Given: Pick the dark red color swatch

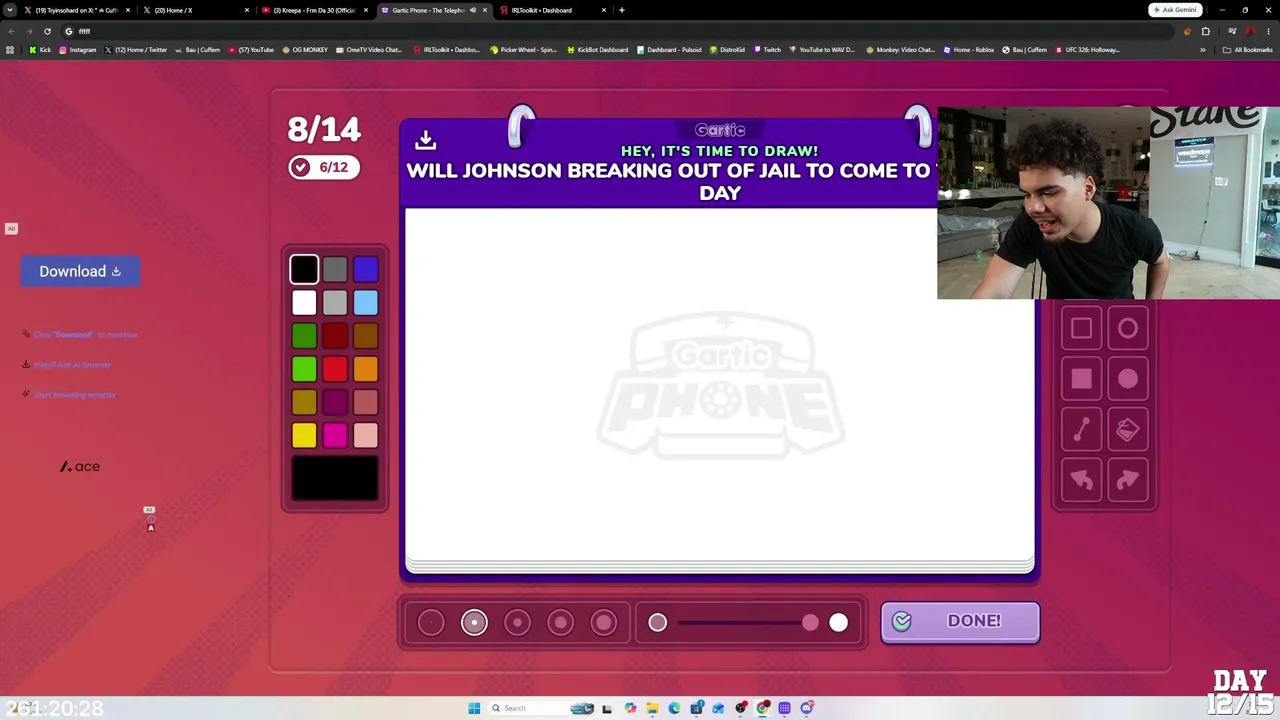Looking at the screenshot, I should tap(335, 336).
